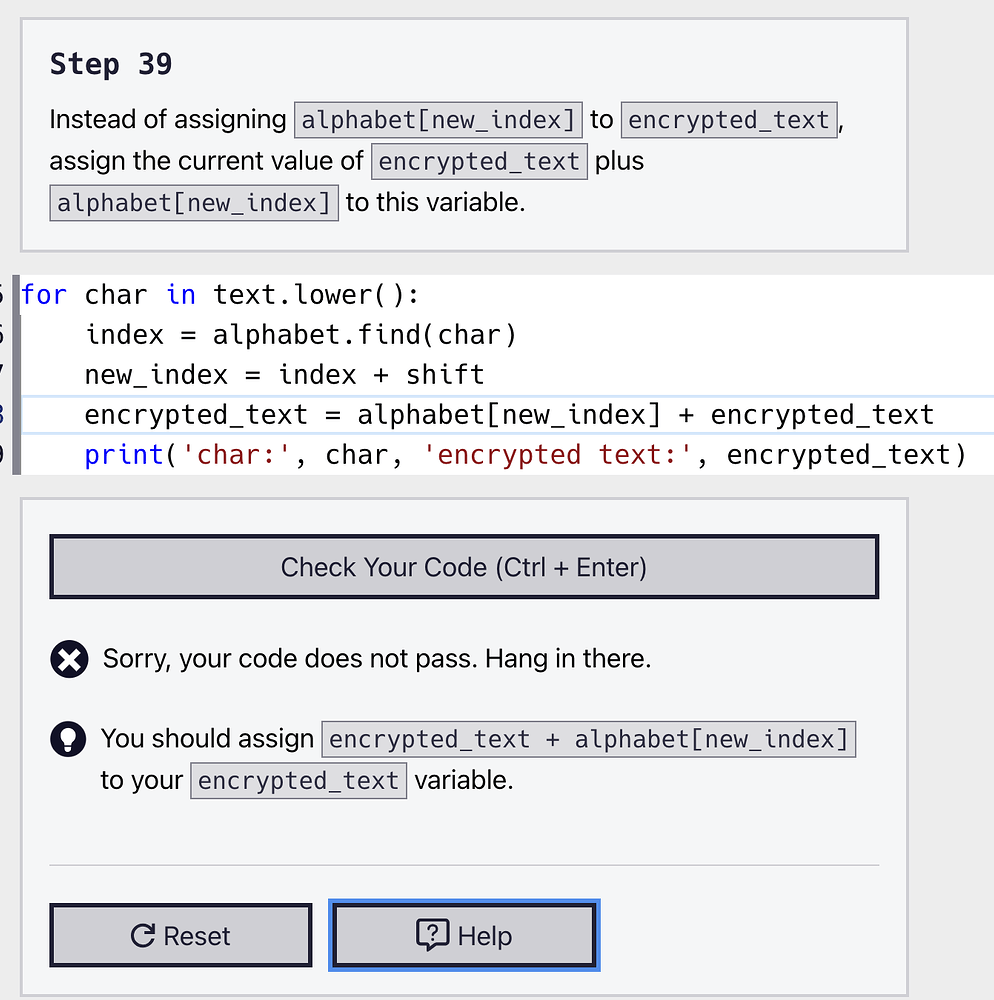The image size is (994, 1000).
Task: Click the lightbulb hint icon
Action: click(70, 739)
